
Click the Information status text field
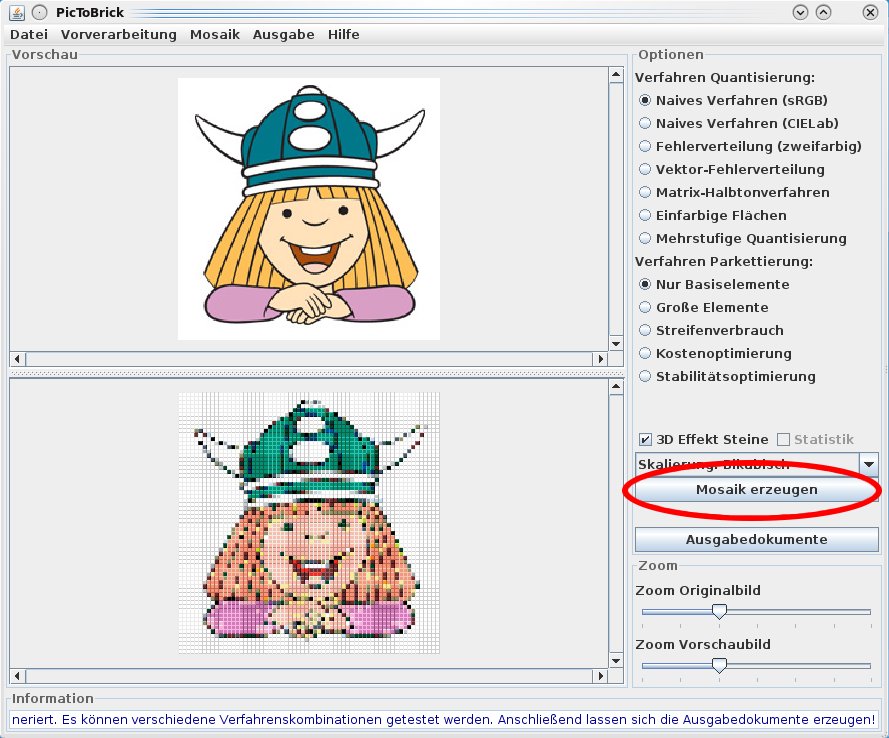(443, 720)
